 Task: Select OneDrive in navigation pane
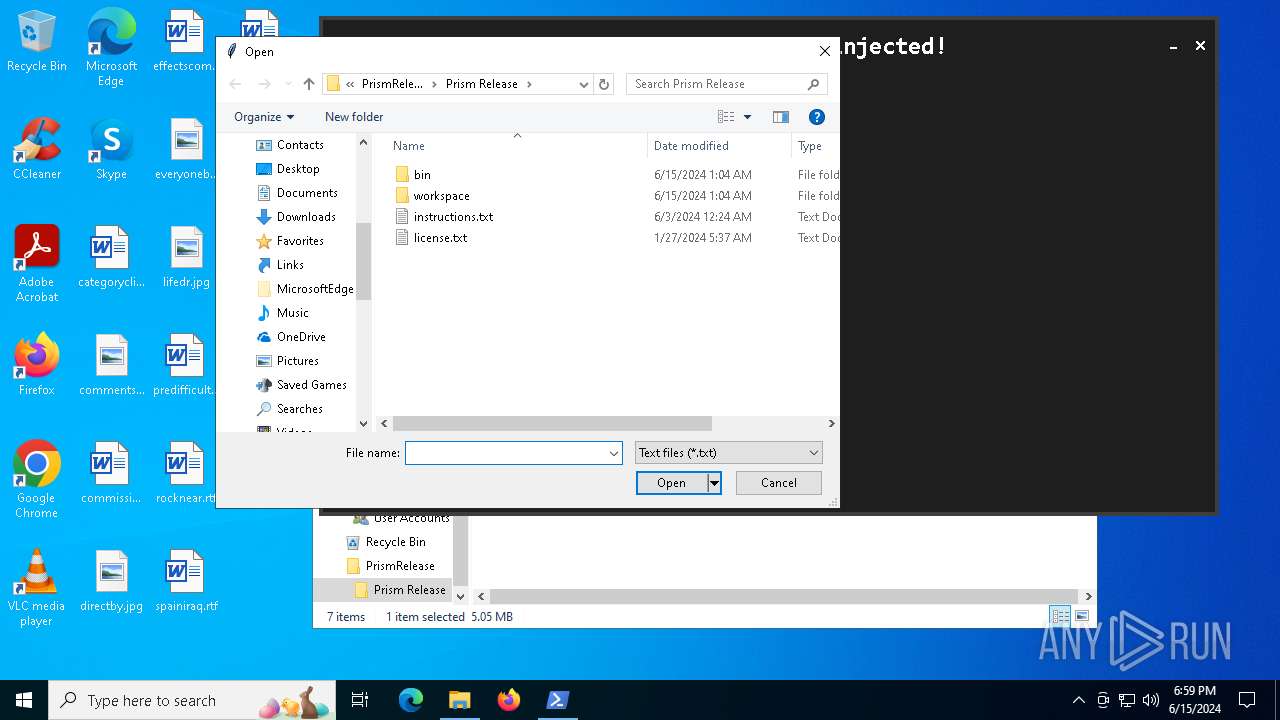point(301,337)
